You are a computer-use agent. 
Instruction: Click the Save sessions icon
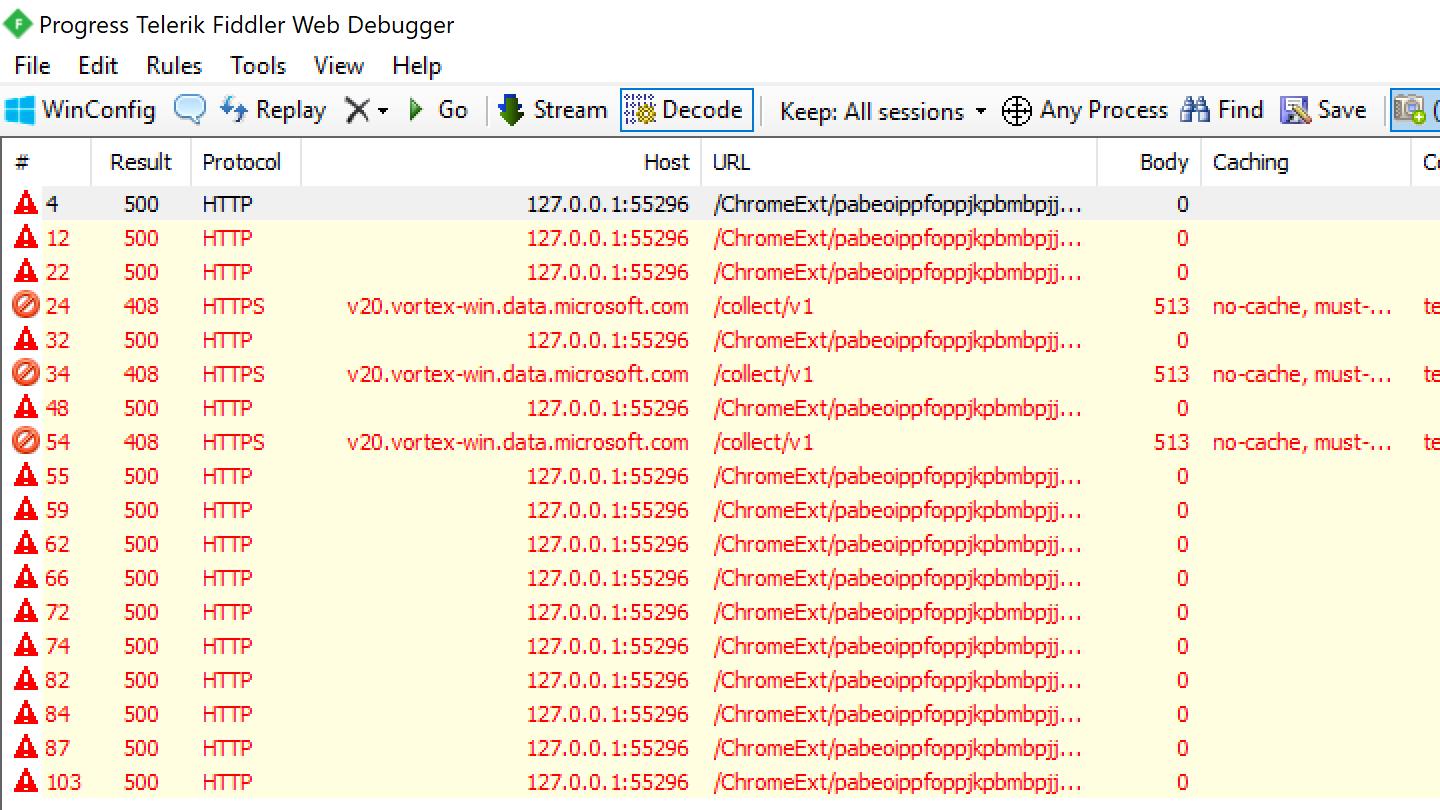click(1295, 110)
